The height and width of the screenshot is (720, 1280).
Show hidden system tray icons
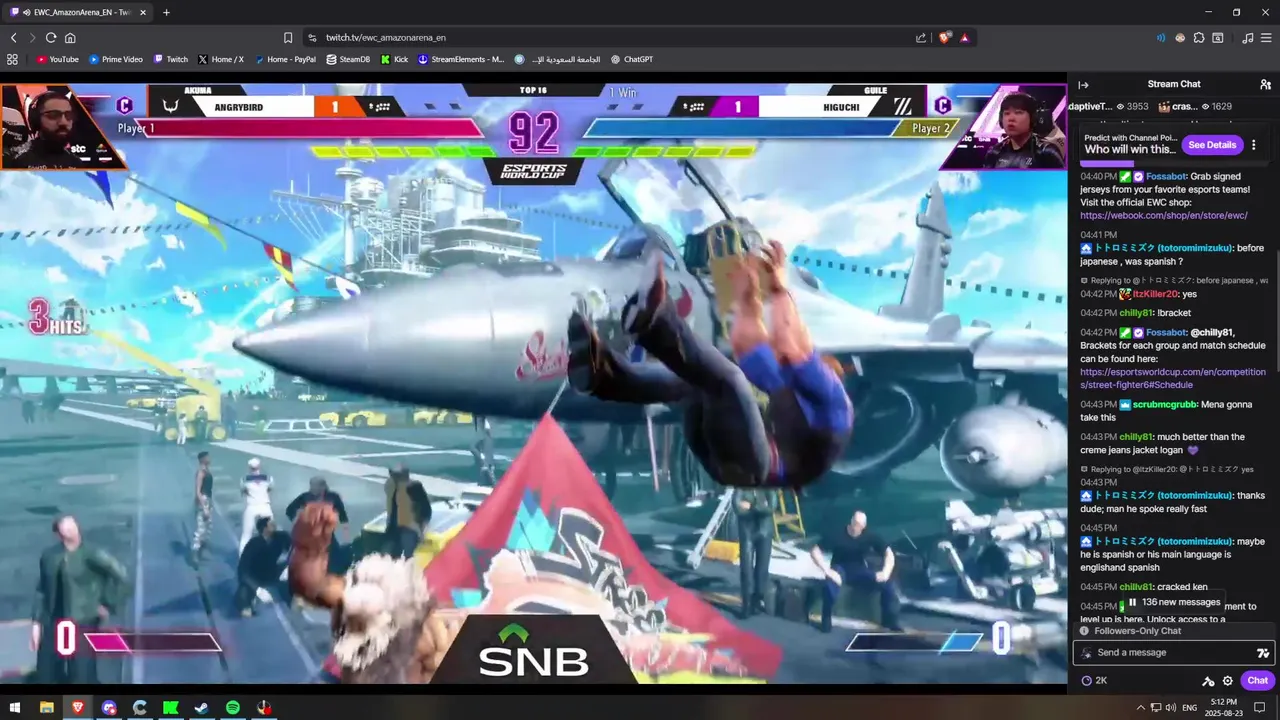[x=1141, y=708]
